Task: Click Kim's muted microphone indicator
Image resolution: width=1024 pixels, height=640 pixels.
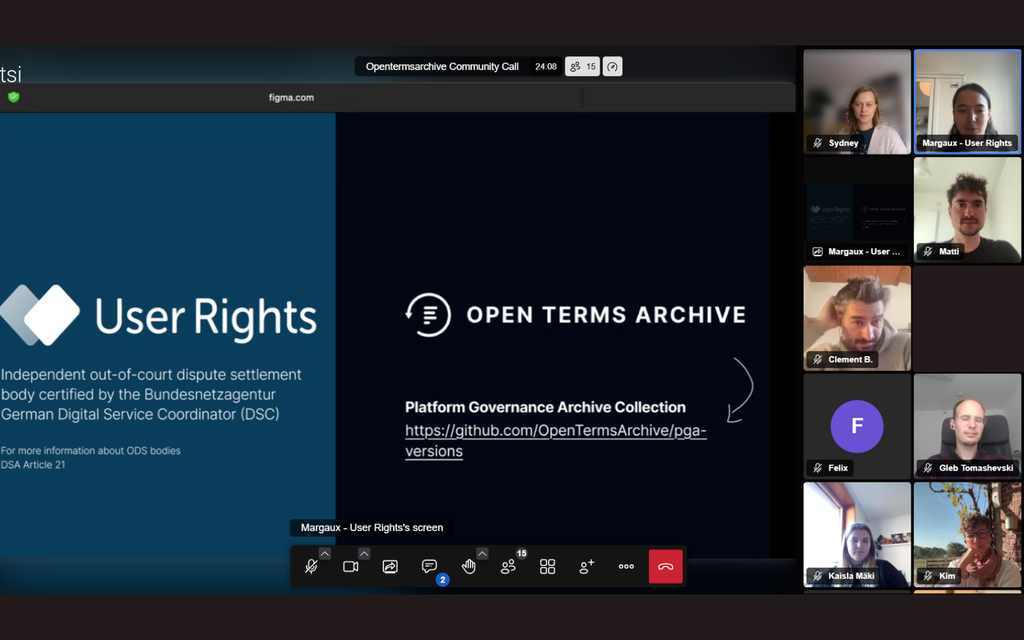Action: (x=927, y=576)
